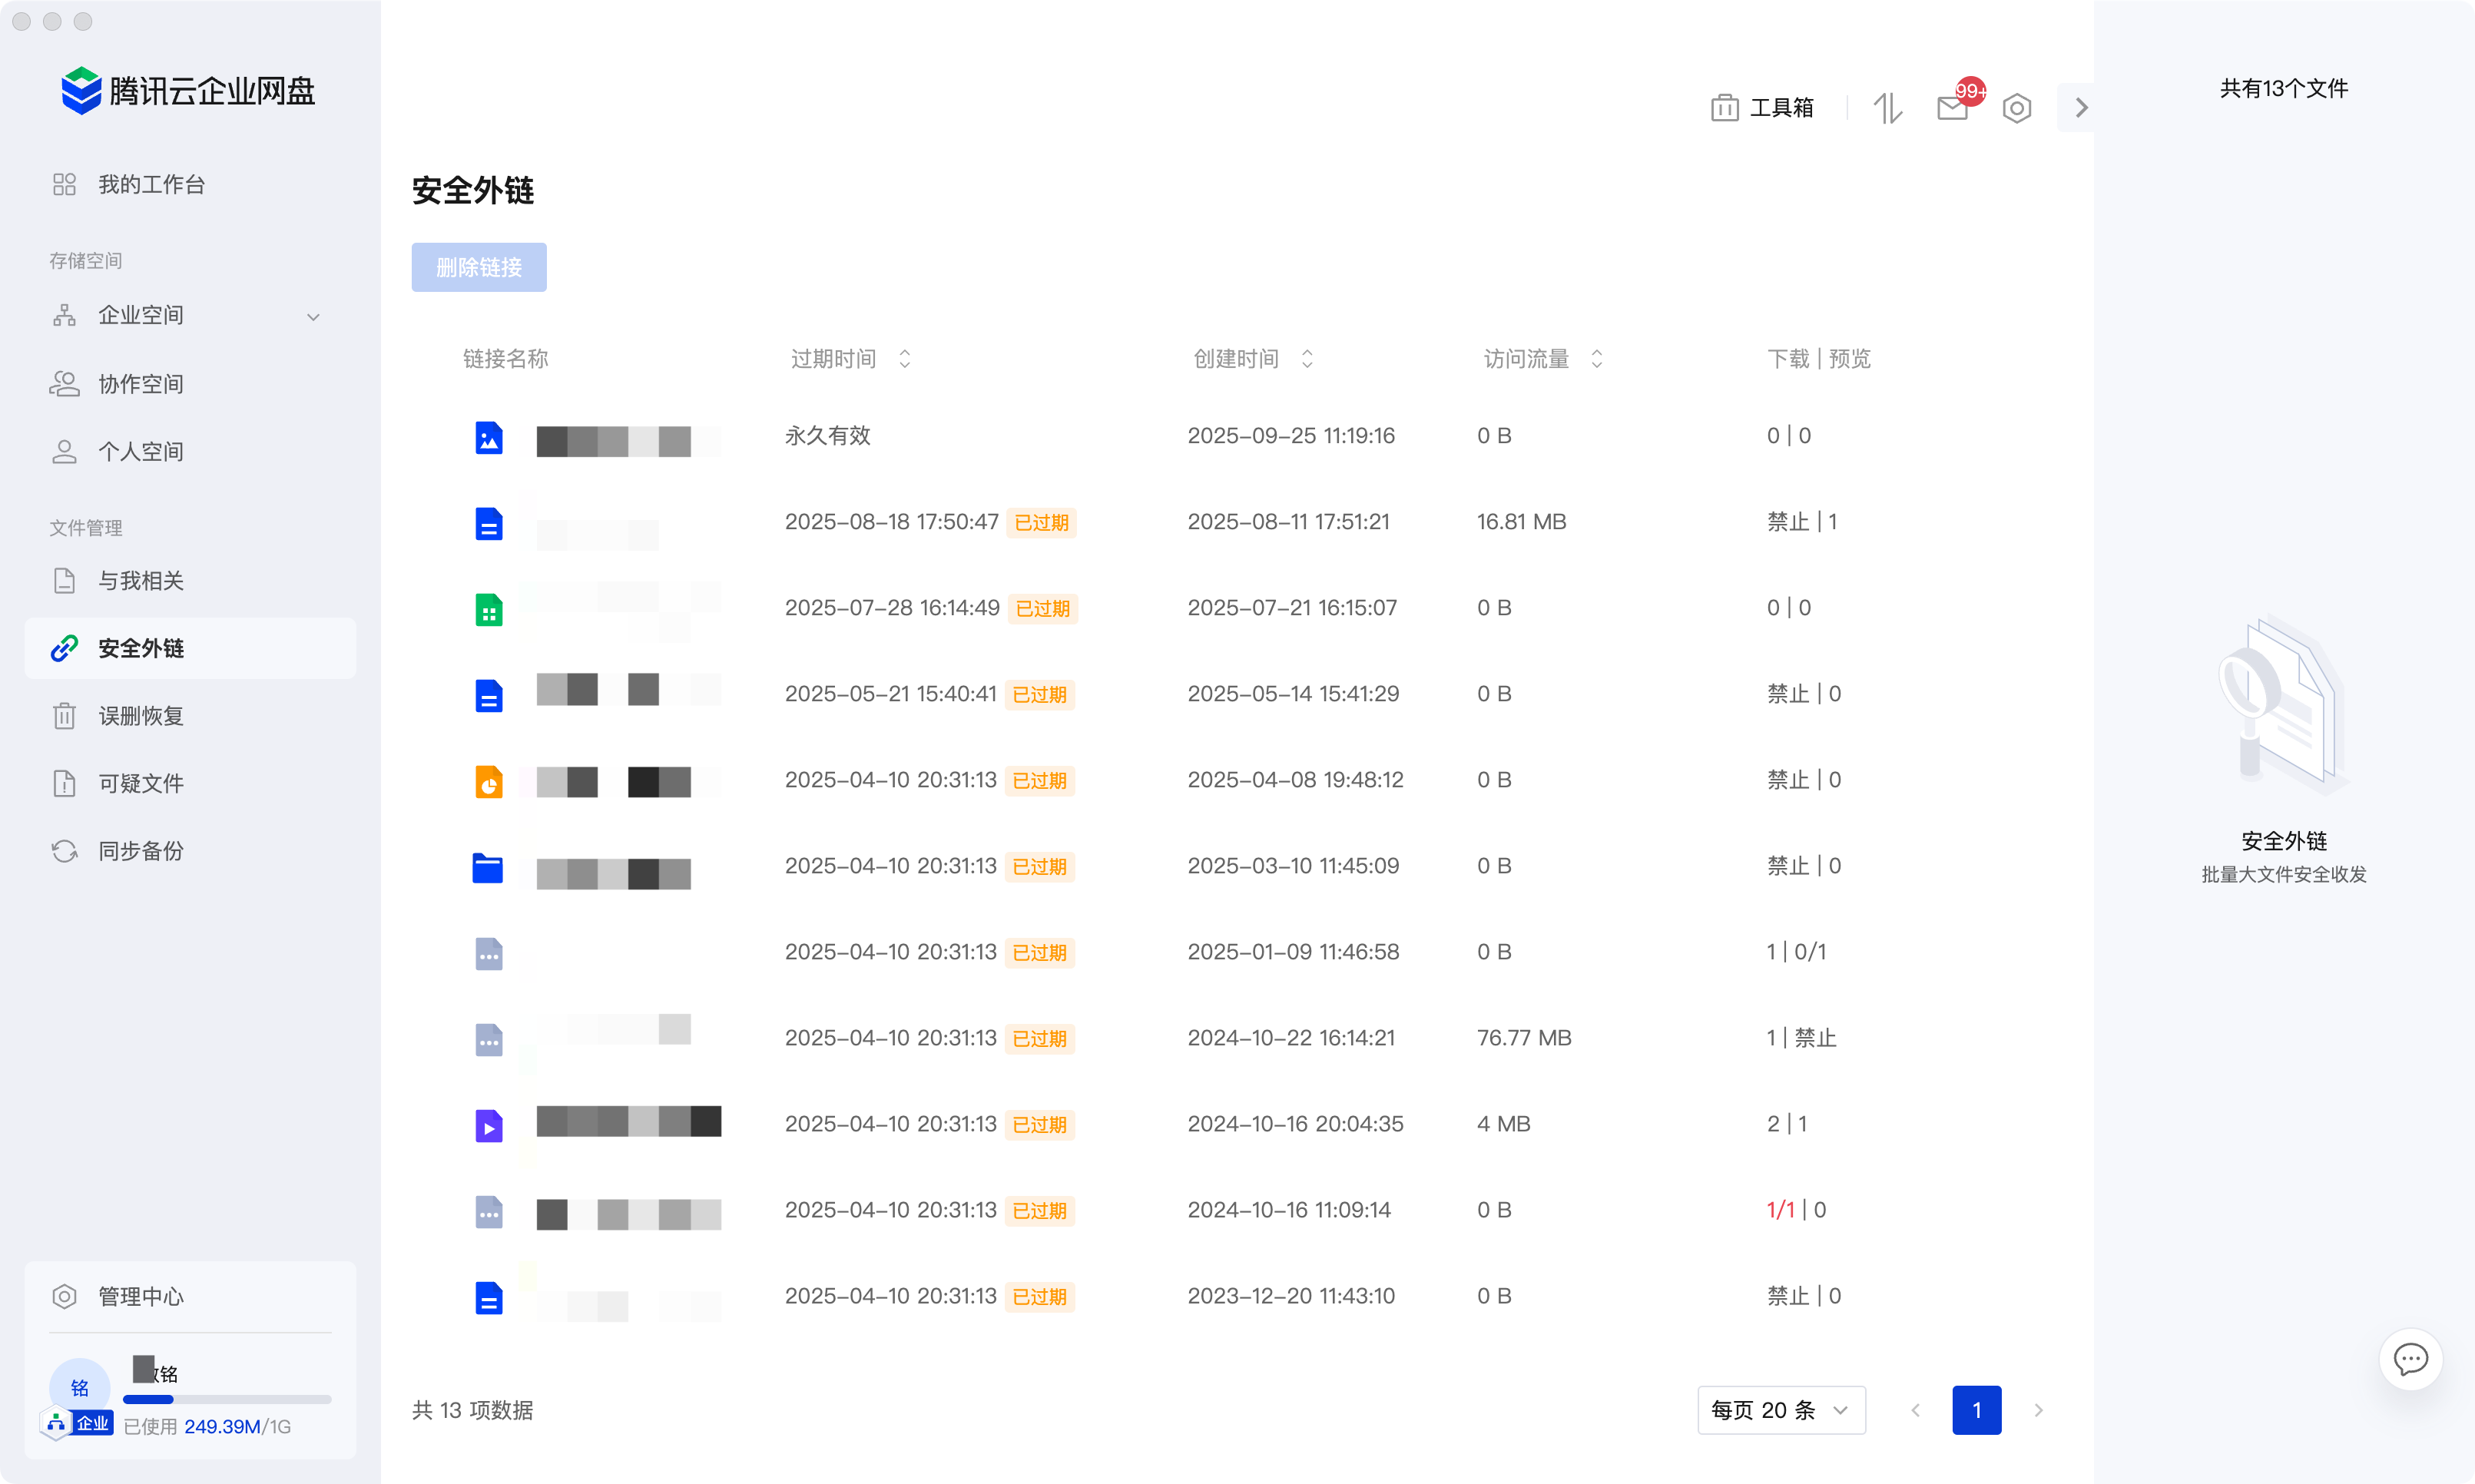Viewport: 2475px width, 1484px height.
Task: Open the 工具箱 toolbox icon
Action: tap(1724, 108)
